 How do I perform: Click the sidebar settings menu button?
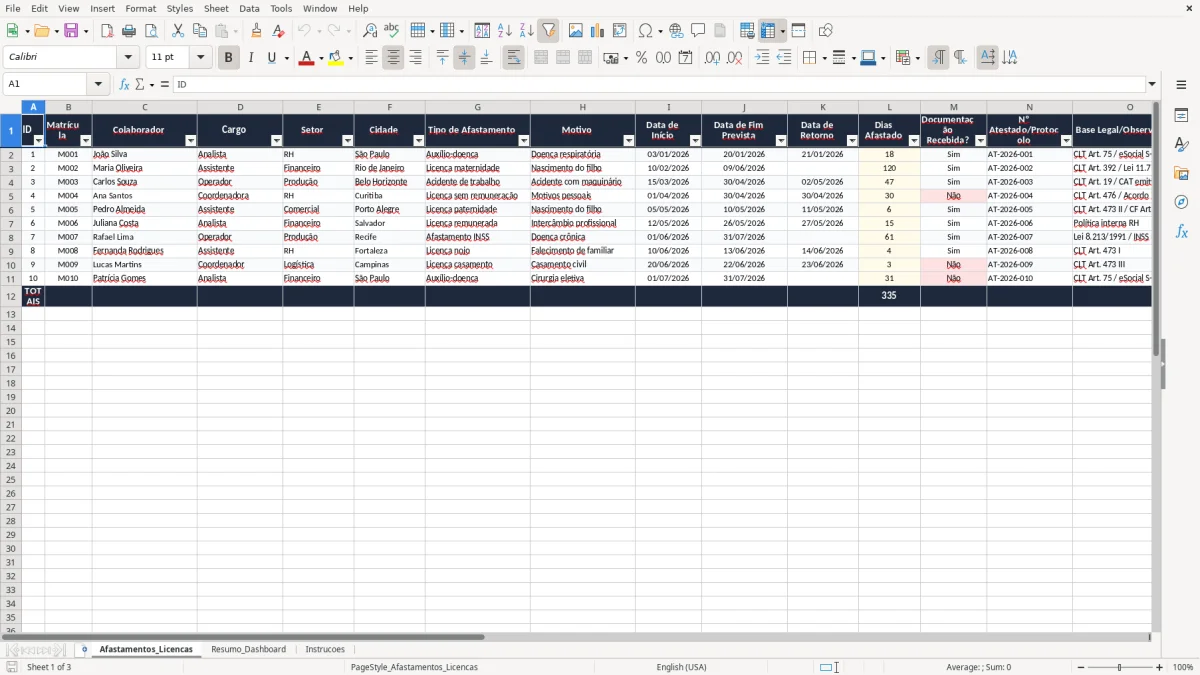click(1181, 84)
